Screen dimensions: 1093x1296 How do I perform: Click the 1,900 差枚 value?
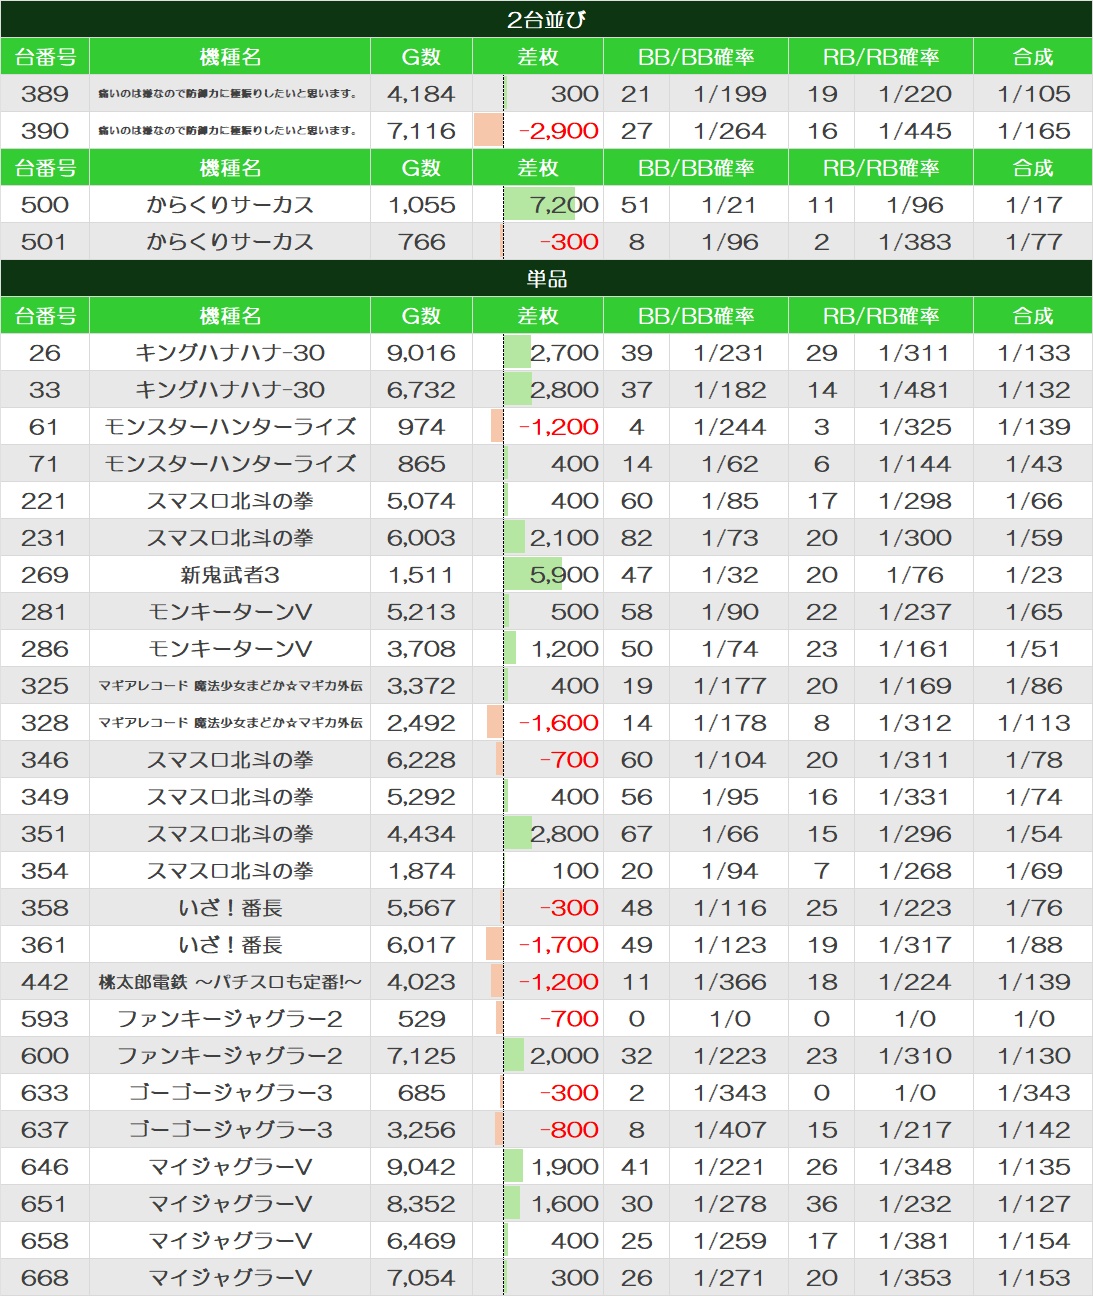pos(565,1167)
